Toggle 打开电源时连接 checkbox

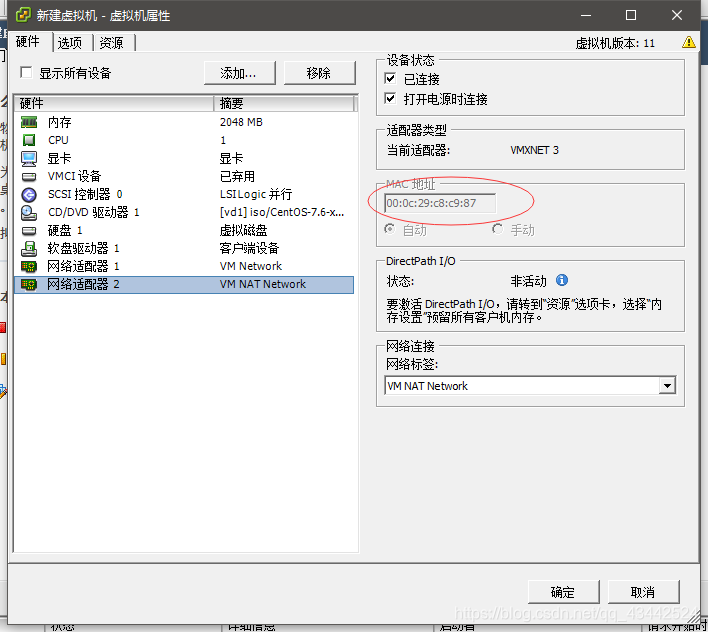pyautogui.click(x=391, y=98)
